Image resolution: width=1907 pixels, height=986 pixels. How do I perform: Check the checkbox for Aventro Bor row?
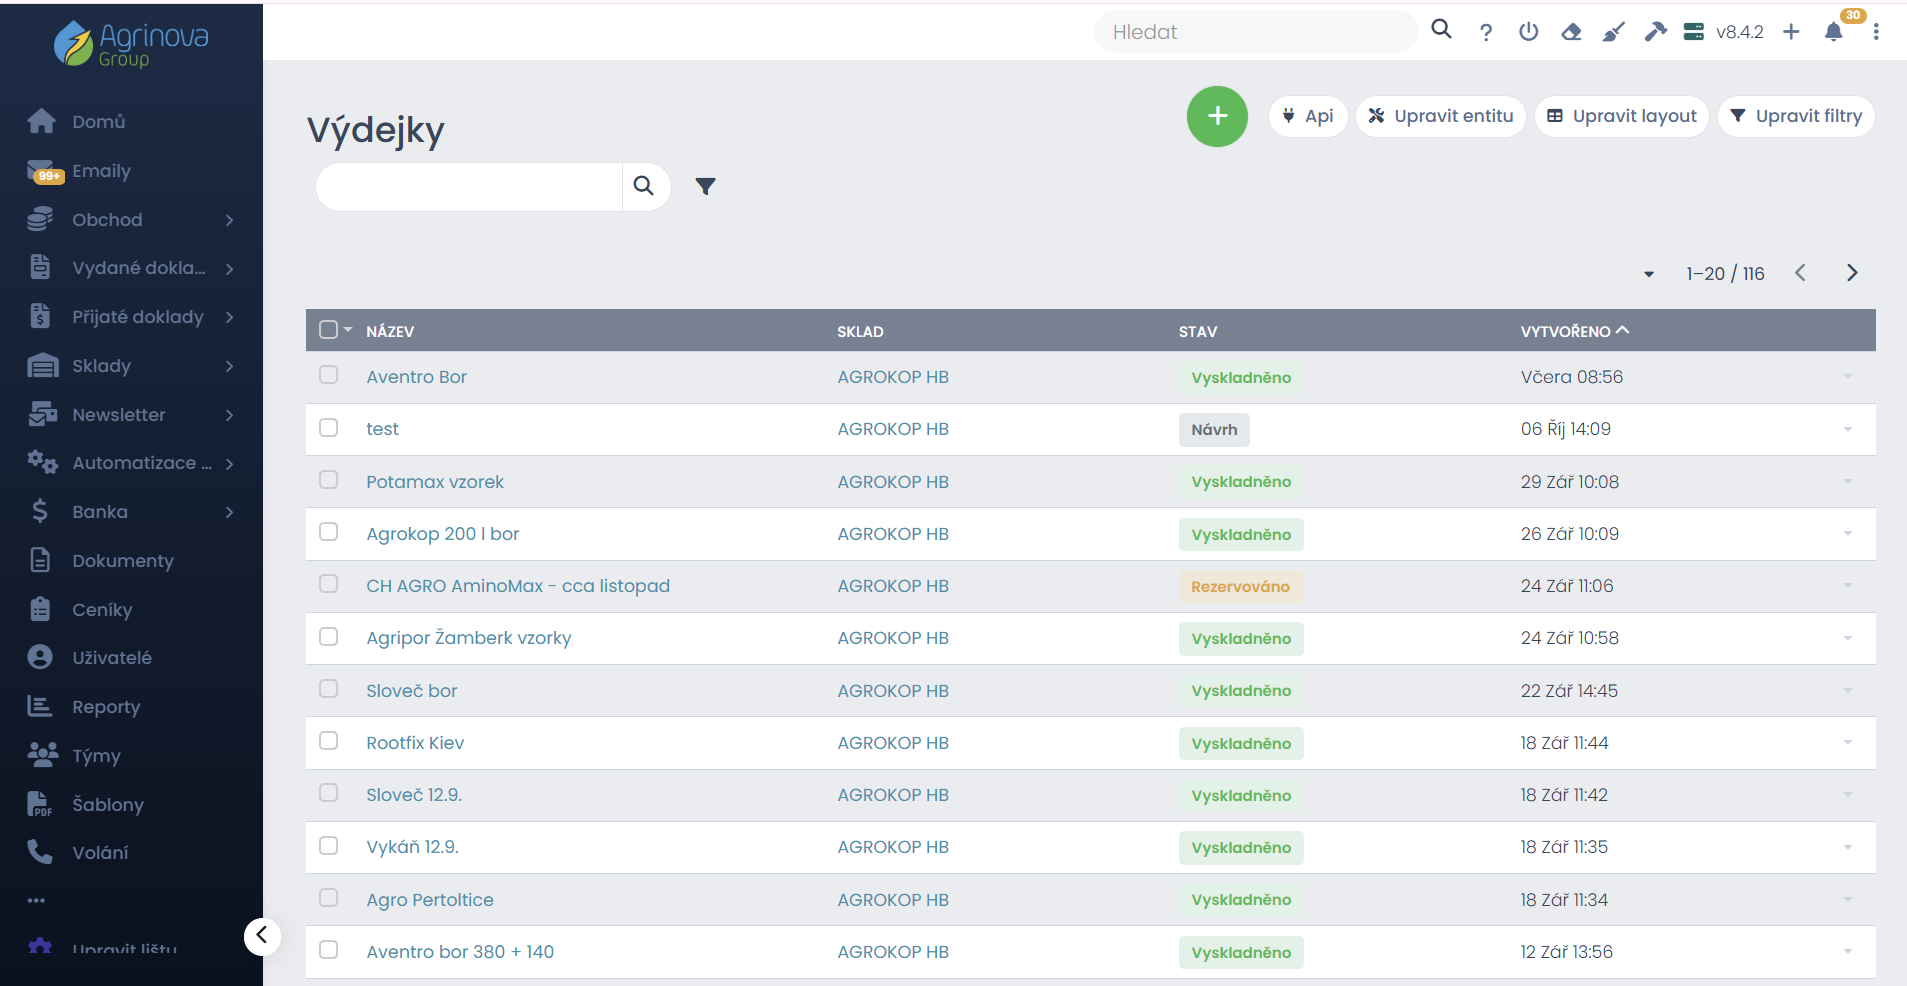click(x=328, y=375)
